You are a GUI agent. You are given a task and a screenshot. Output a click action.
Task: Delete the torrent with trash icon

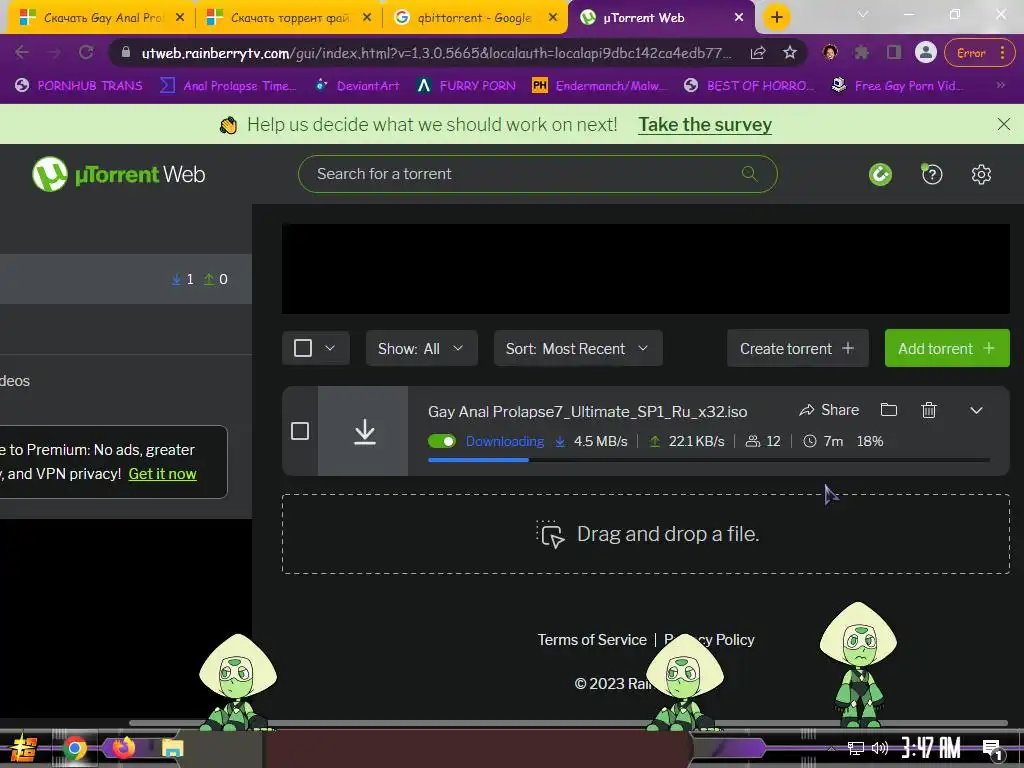929,409
